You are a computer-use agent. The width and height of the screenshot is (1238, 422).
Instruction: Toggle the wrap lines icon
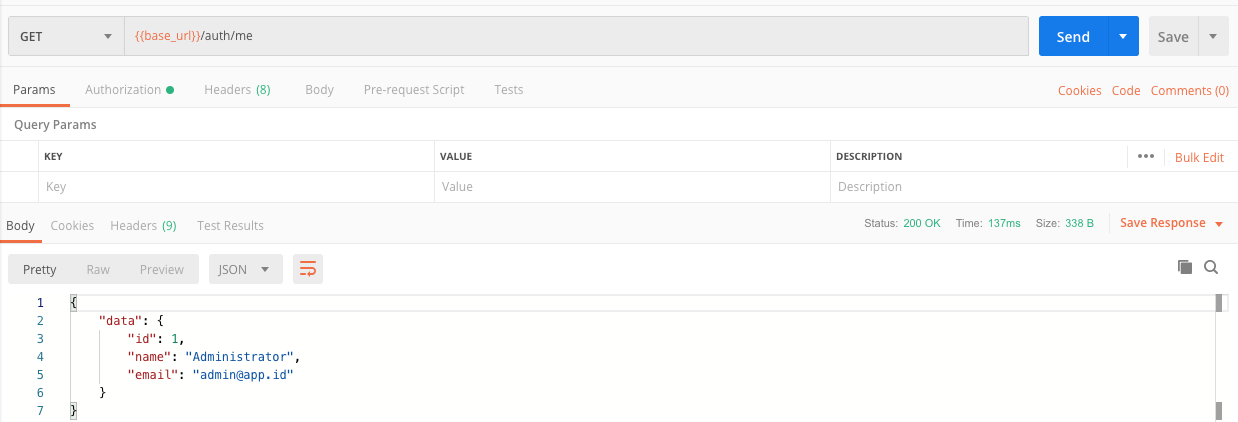(308, 269)
